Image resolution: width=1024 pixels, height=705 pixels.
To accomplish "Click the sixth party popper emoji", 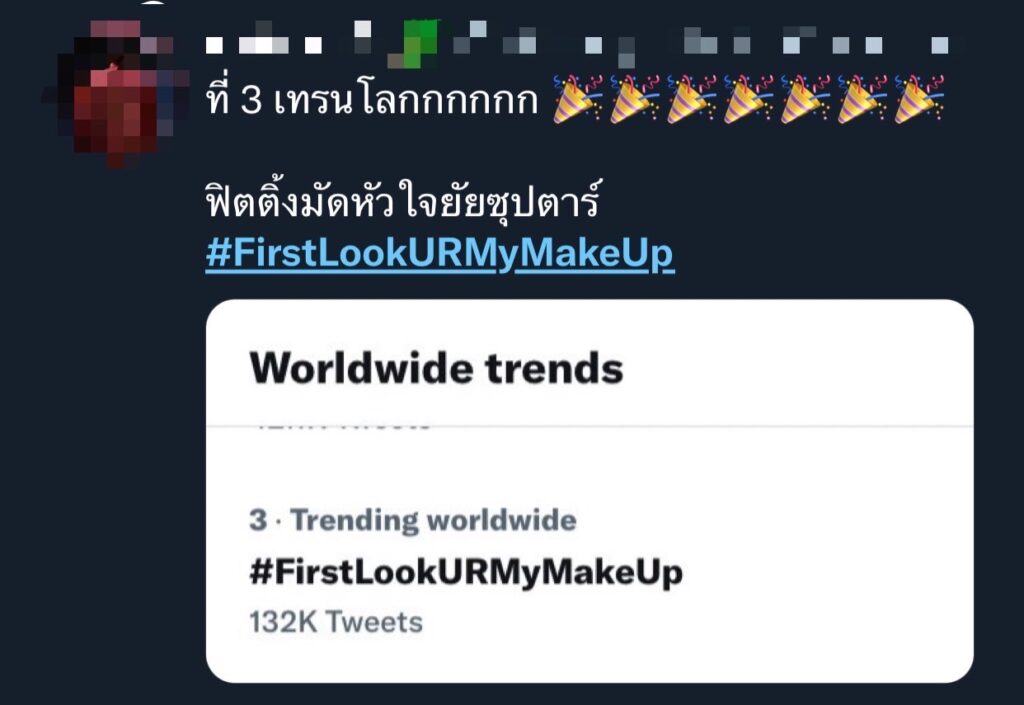I will tap(863, 102).
